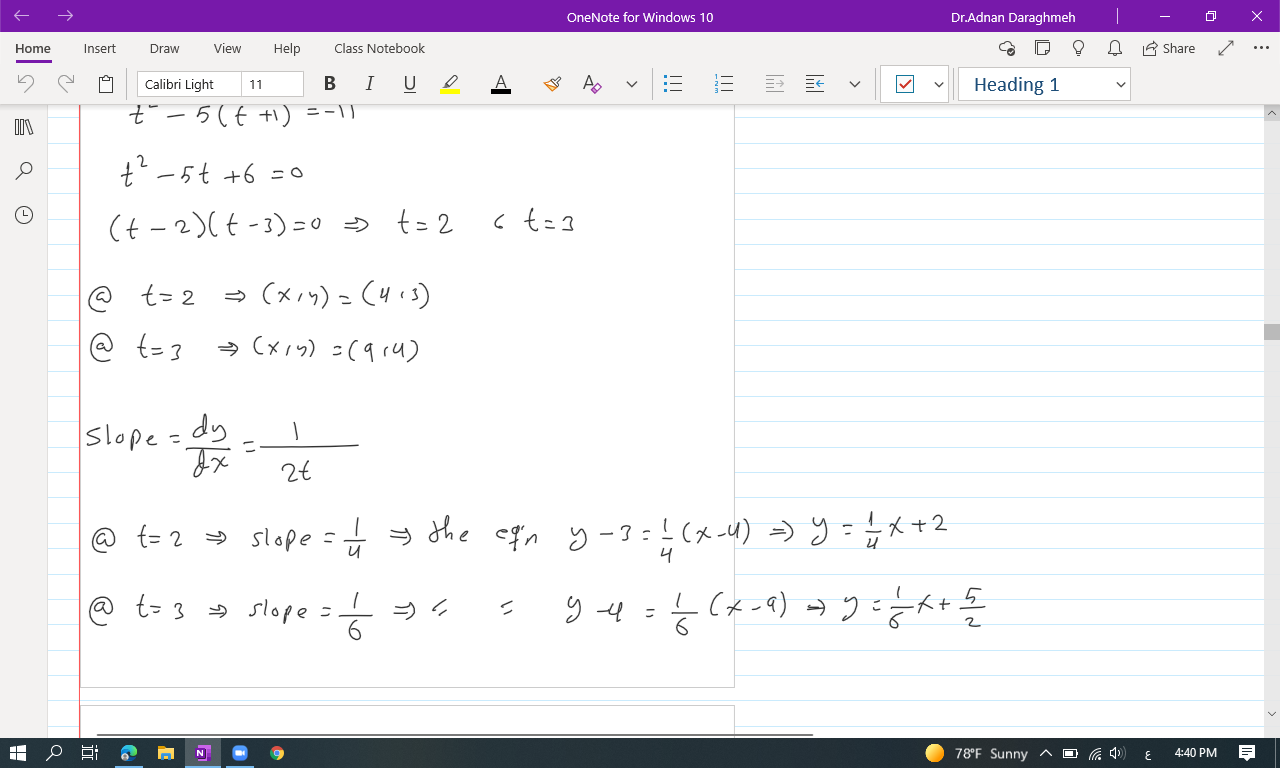Expand paragraph alignment options
1280x768 pixels.
pos(855,84)
